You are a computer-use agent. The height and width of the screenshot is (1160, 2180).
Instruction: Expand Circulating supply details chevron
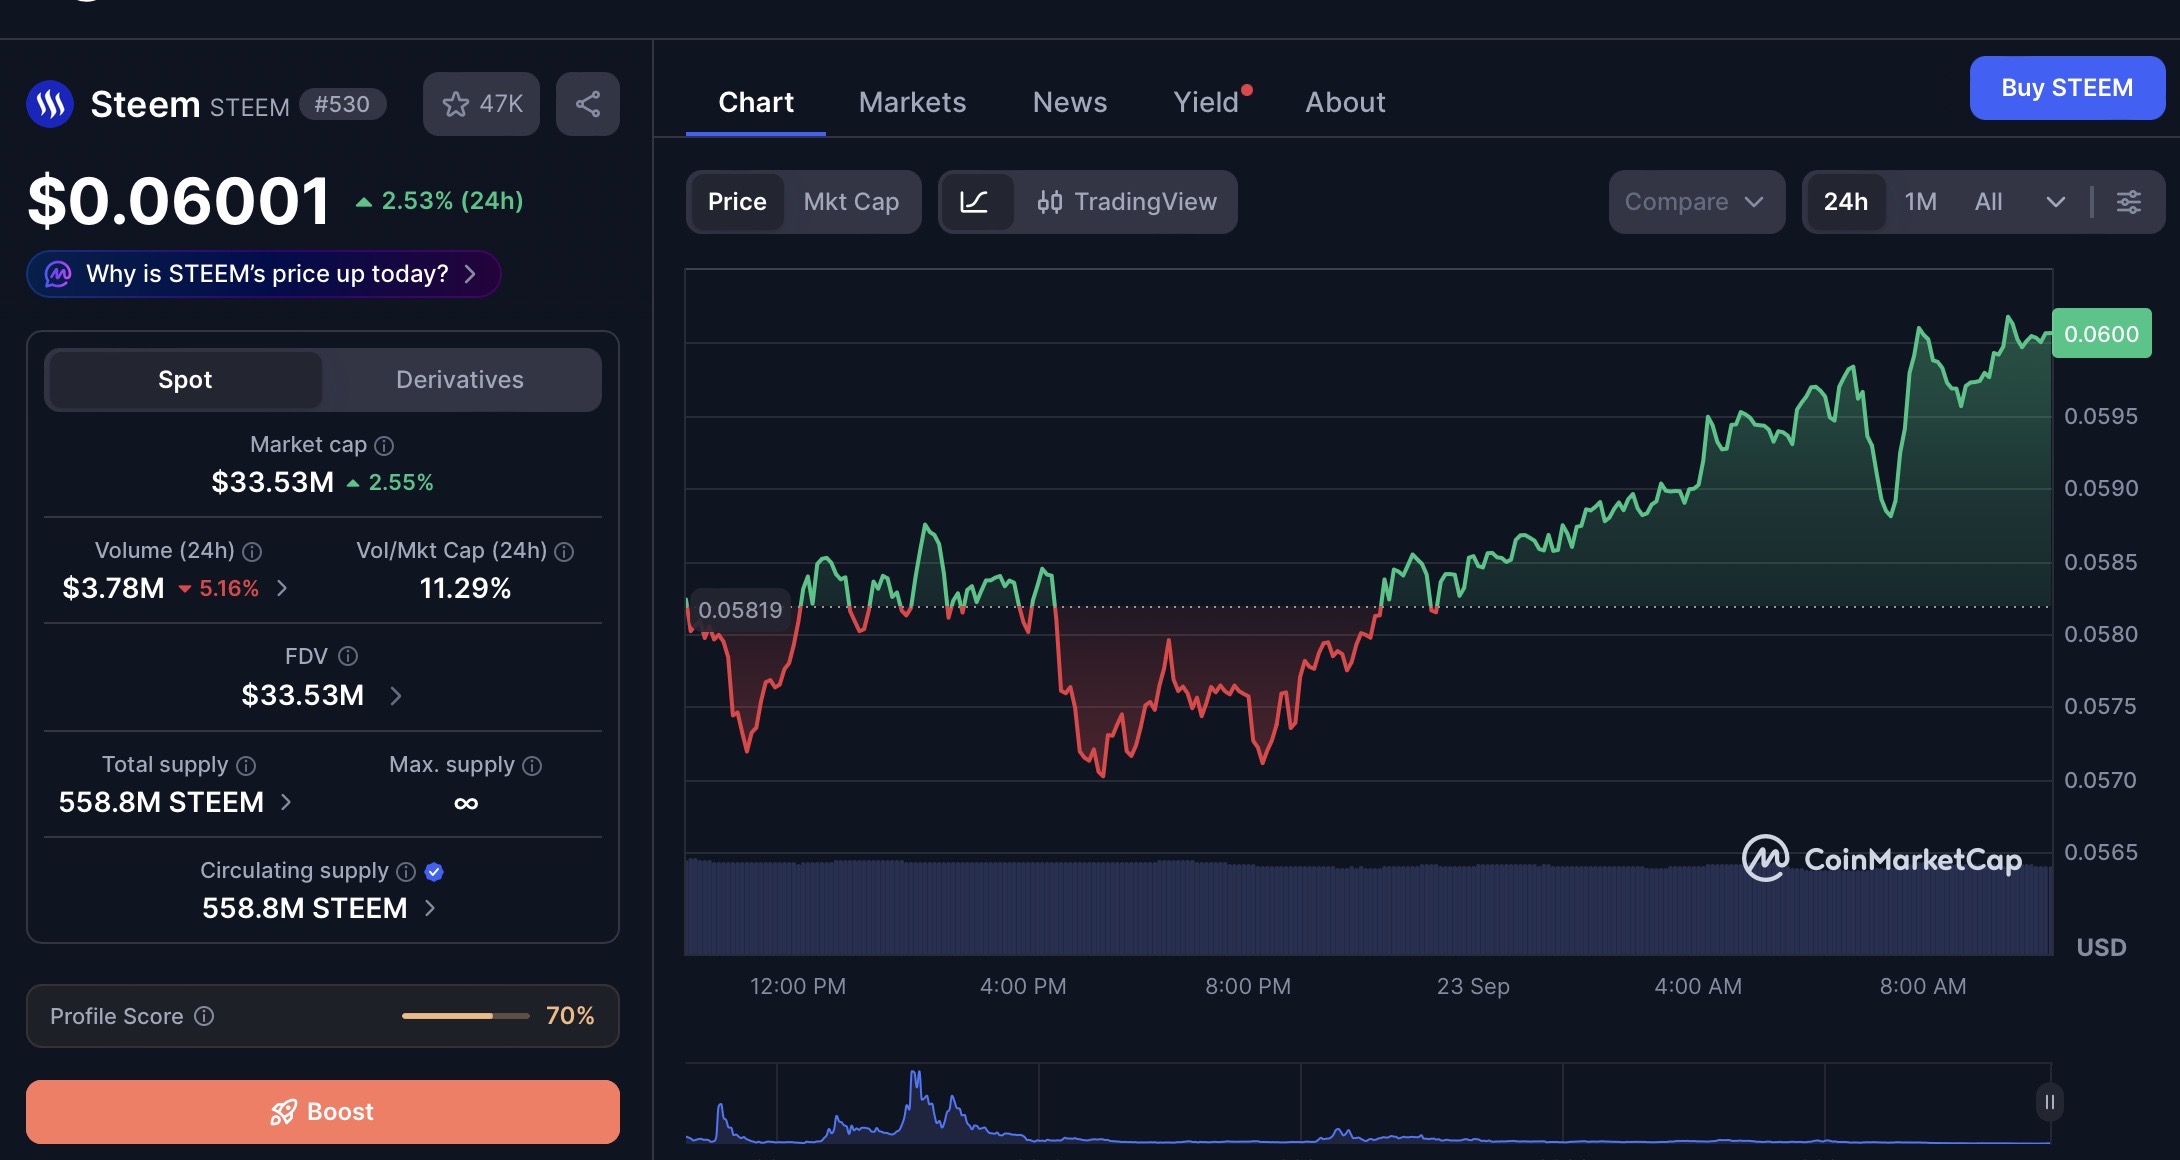click(x=430, y=908)
